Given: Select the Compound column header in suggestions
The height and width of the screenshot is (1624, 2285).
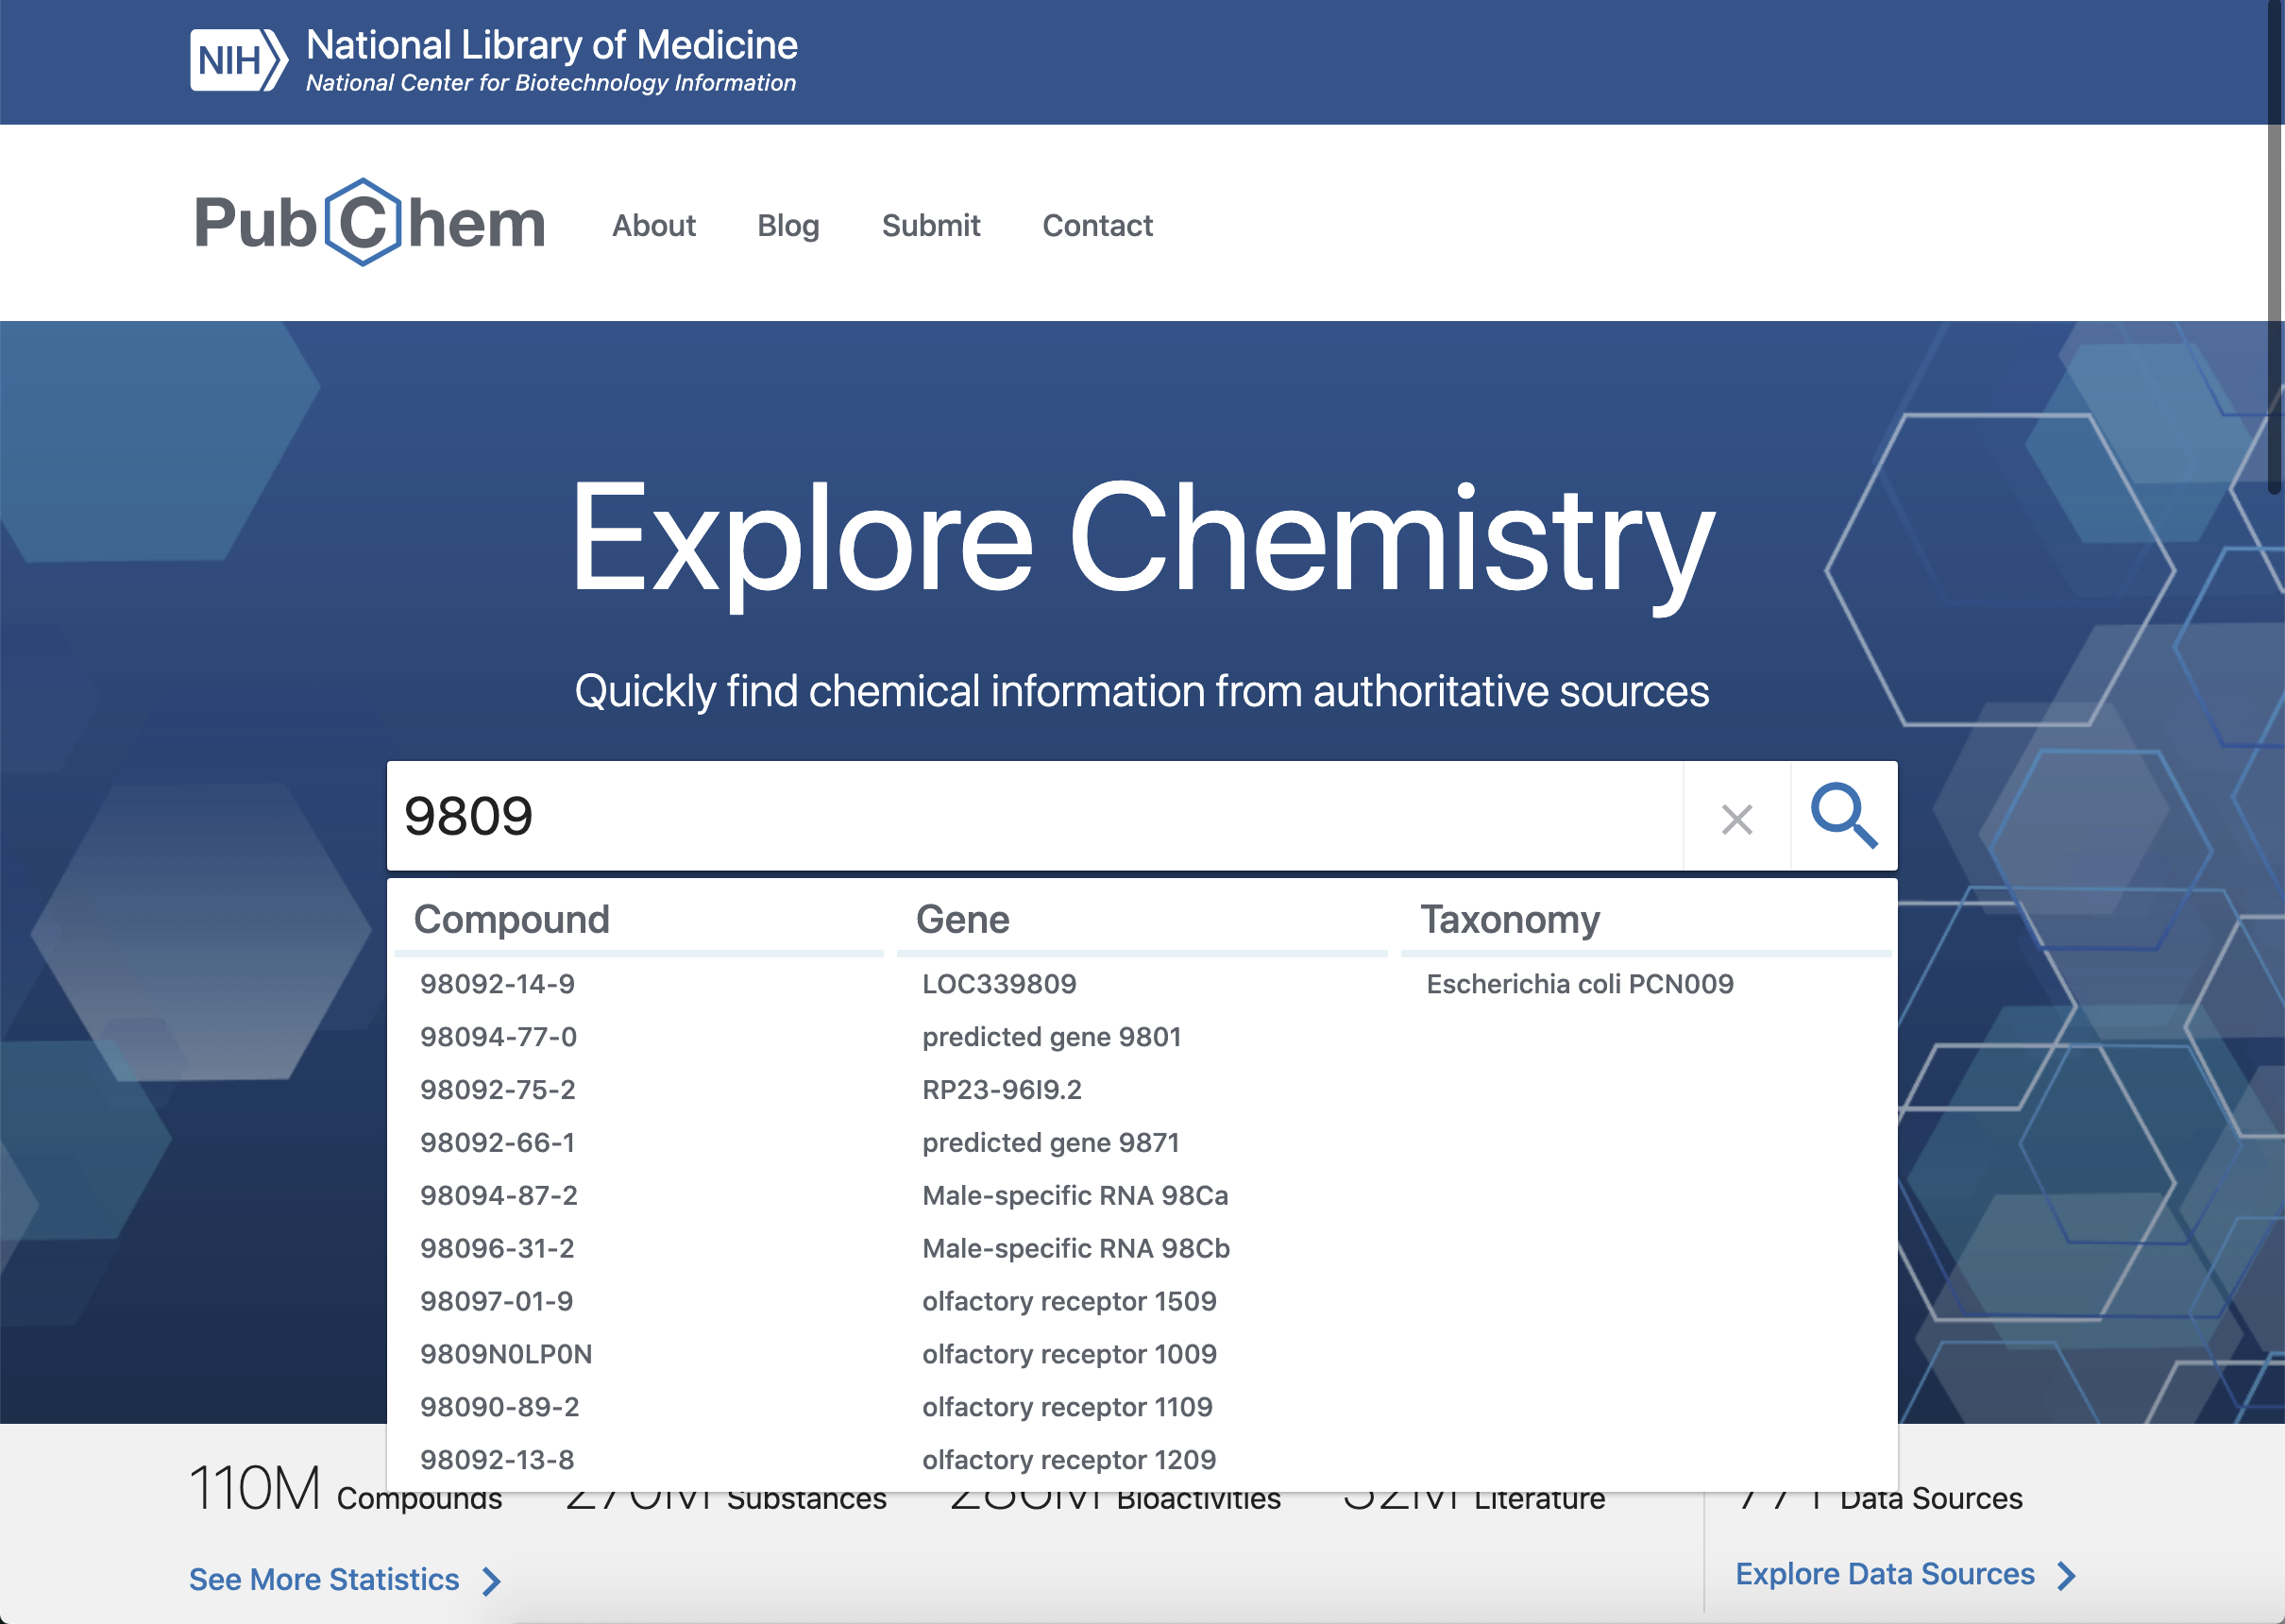Looking at the screenshot, I should [x=513, y=919].
